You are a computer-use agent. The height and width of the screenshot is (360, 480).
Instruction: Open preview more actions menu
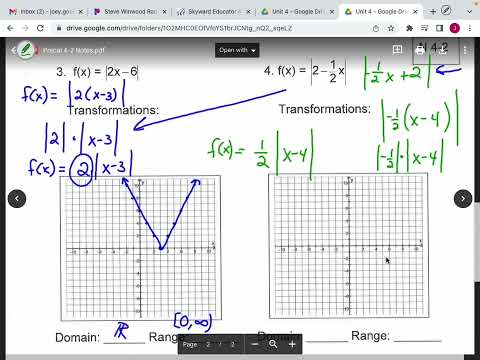coord(465,50)
